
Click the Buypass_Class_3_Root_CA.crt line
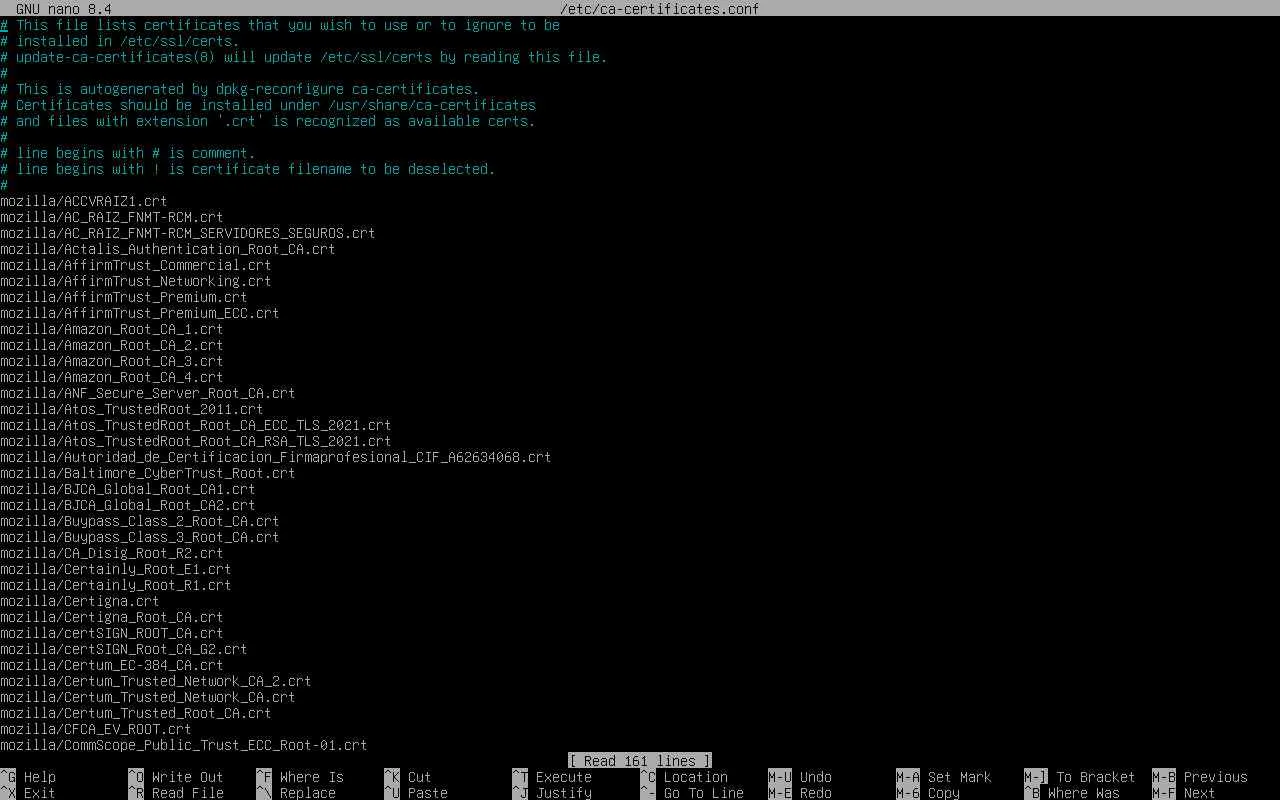coord(140,537)
